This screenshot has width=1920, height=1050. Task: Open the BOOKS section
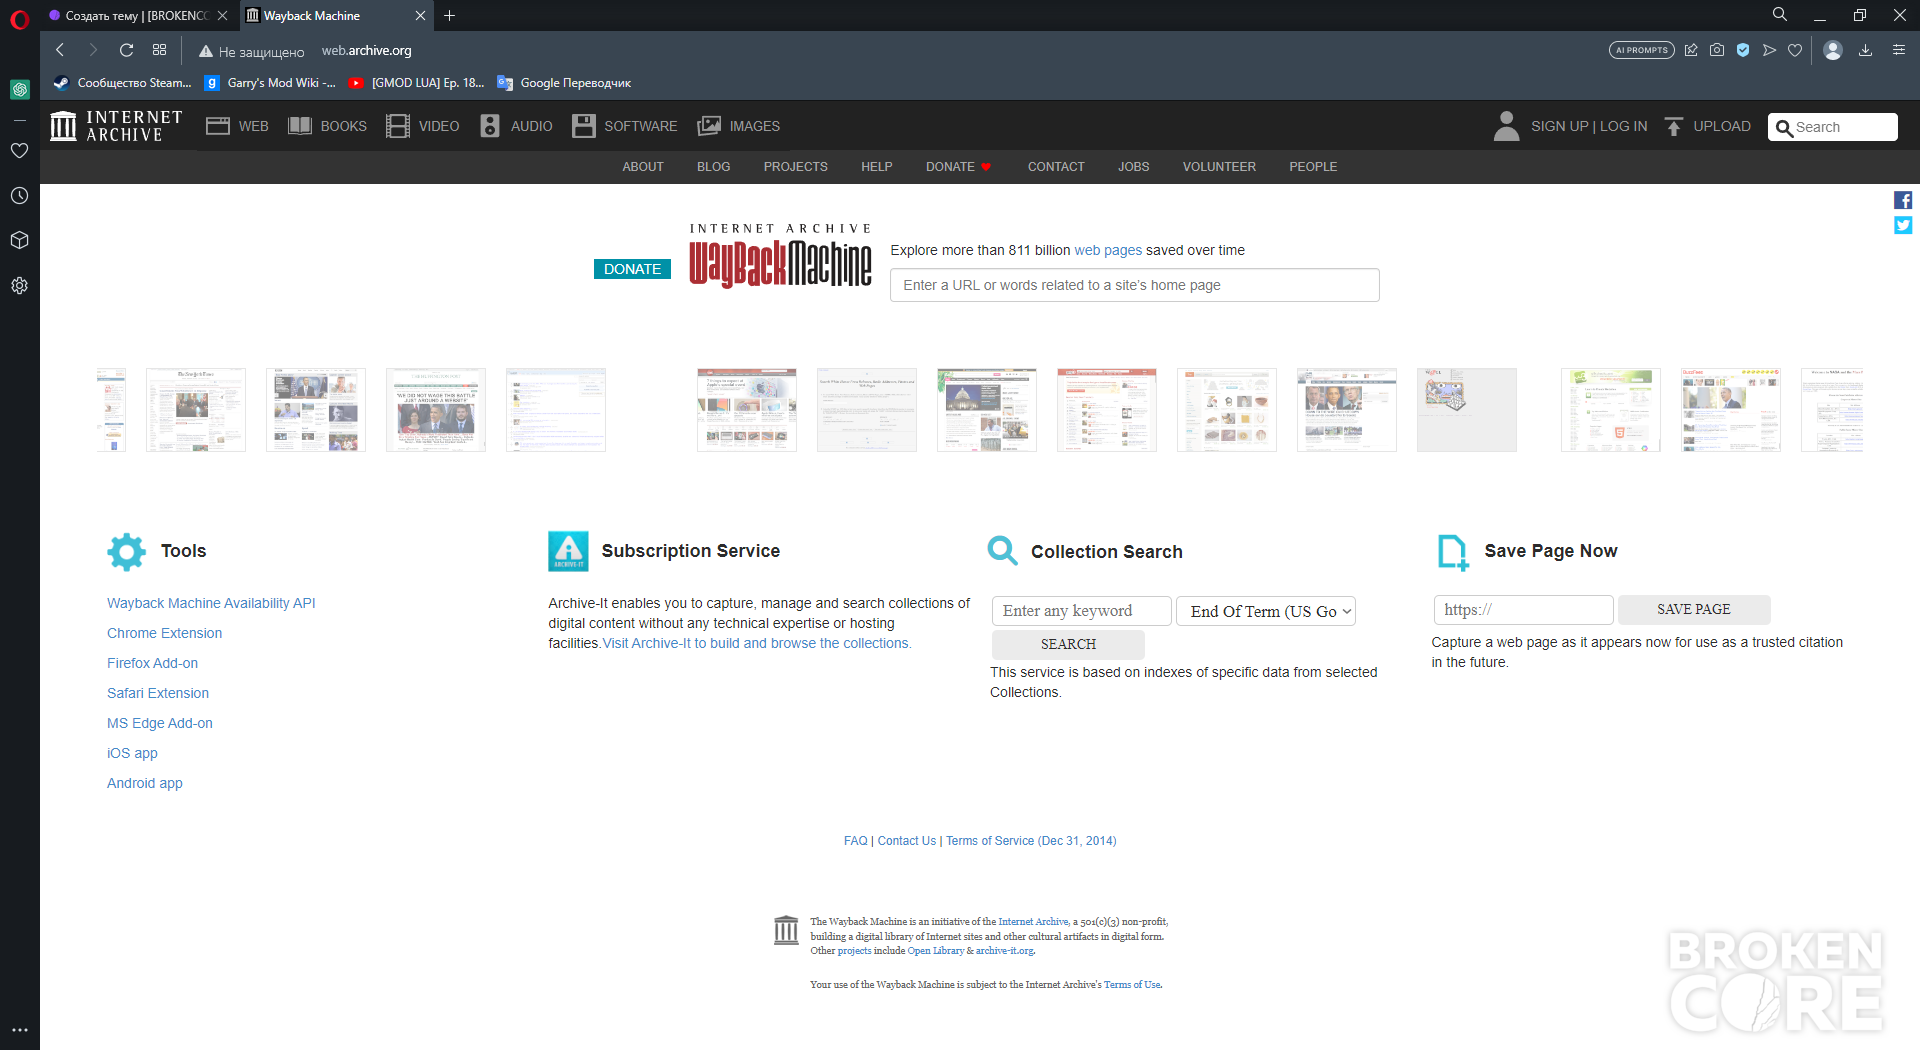(328, 126)
